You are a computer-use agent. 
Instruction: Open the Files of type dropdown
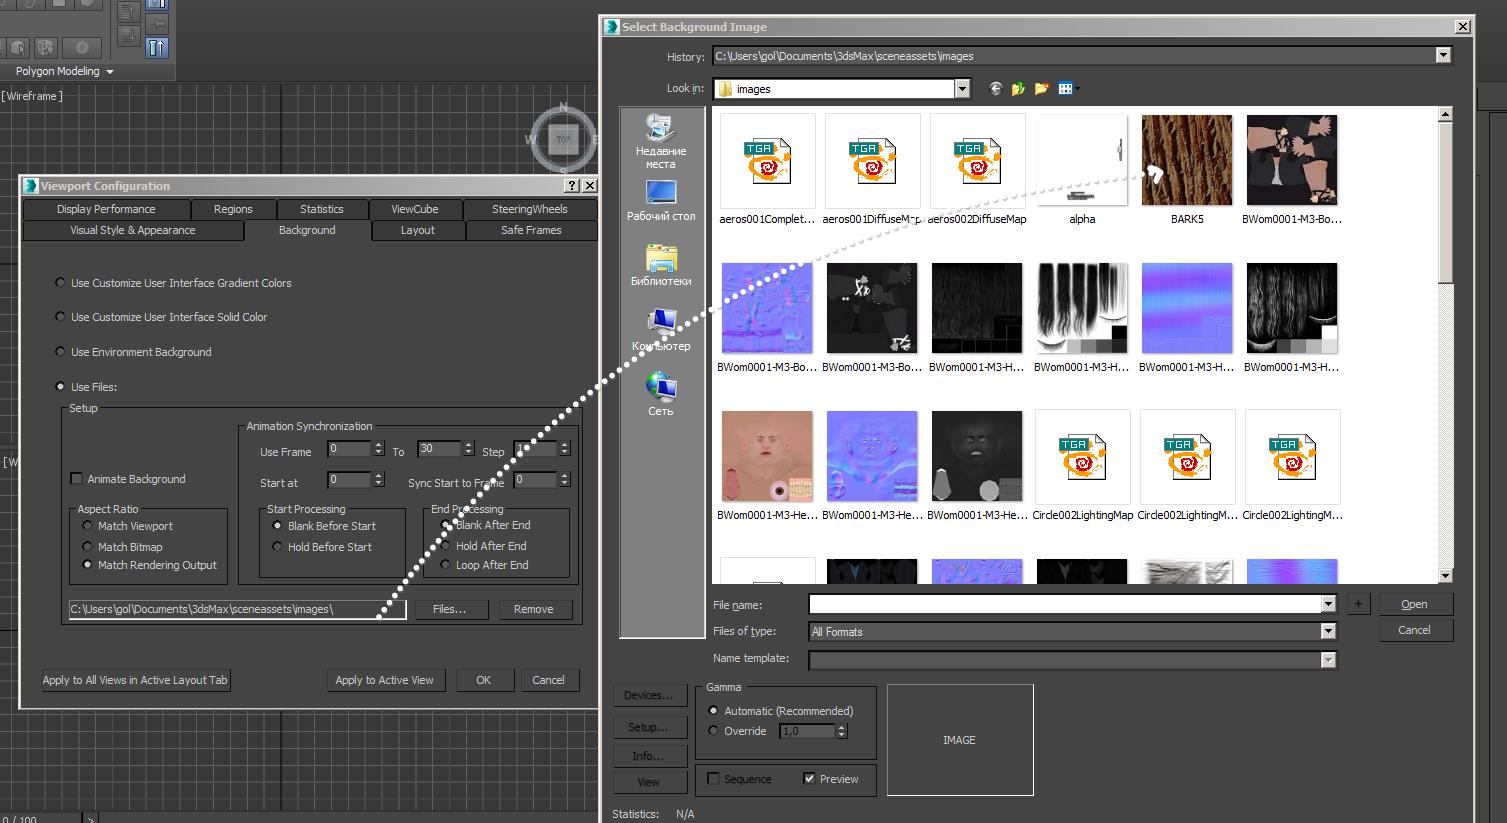click(x=1328, y=631)
